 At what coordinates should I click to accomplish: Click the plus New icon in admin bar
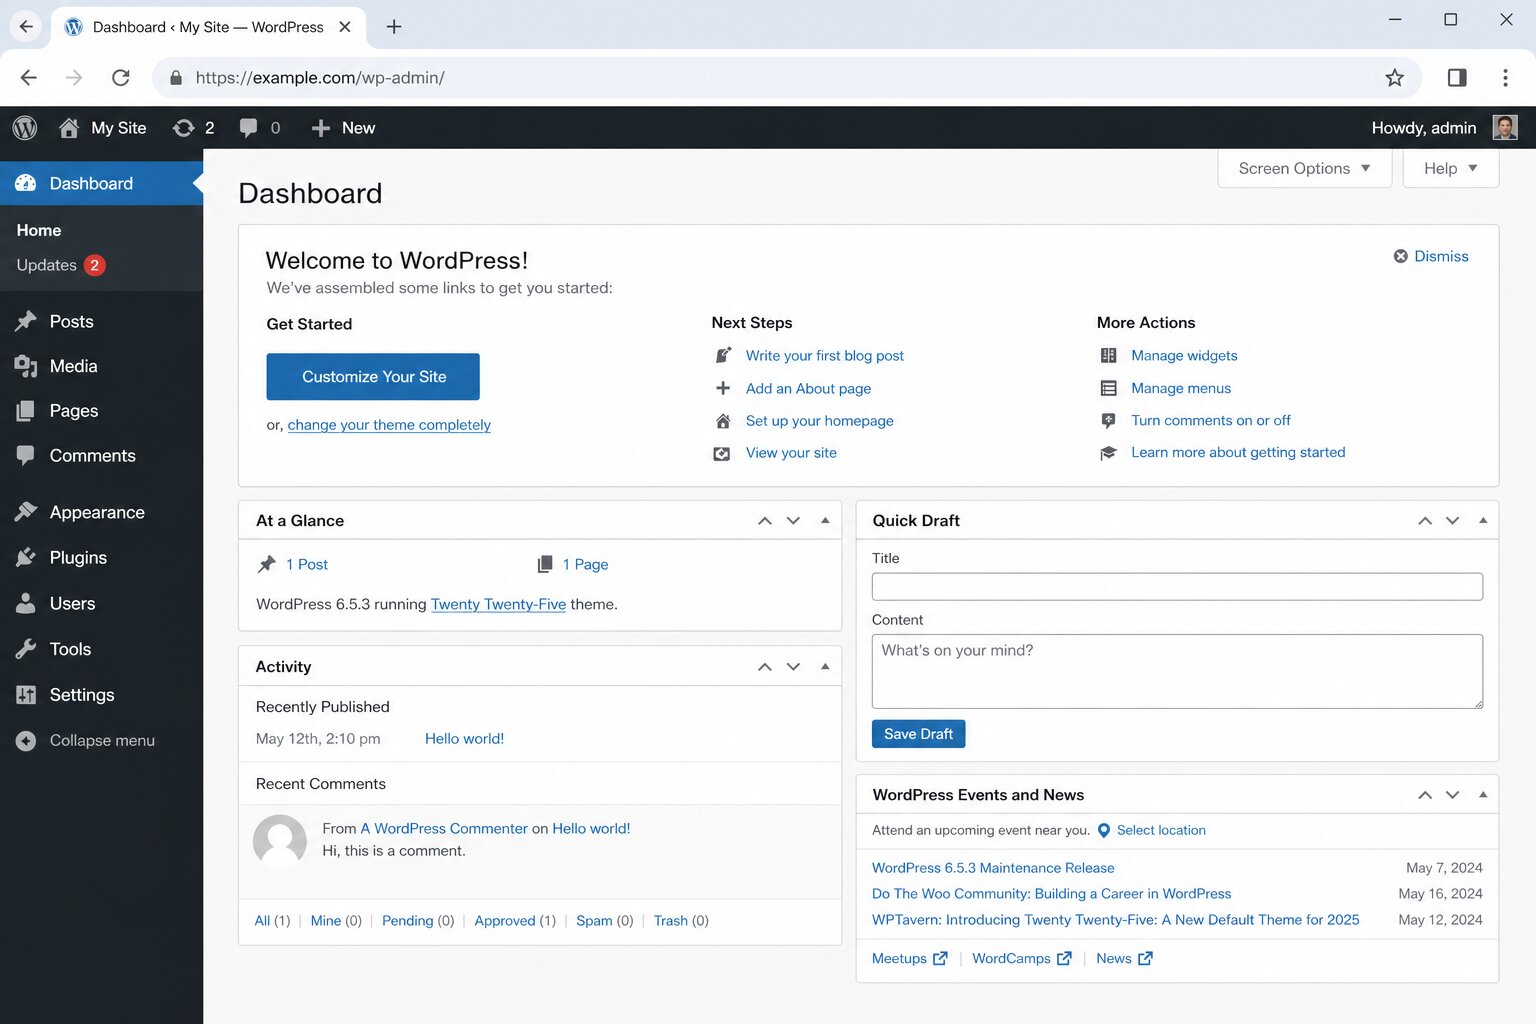(321, 128)
